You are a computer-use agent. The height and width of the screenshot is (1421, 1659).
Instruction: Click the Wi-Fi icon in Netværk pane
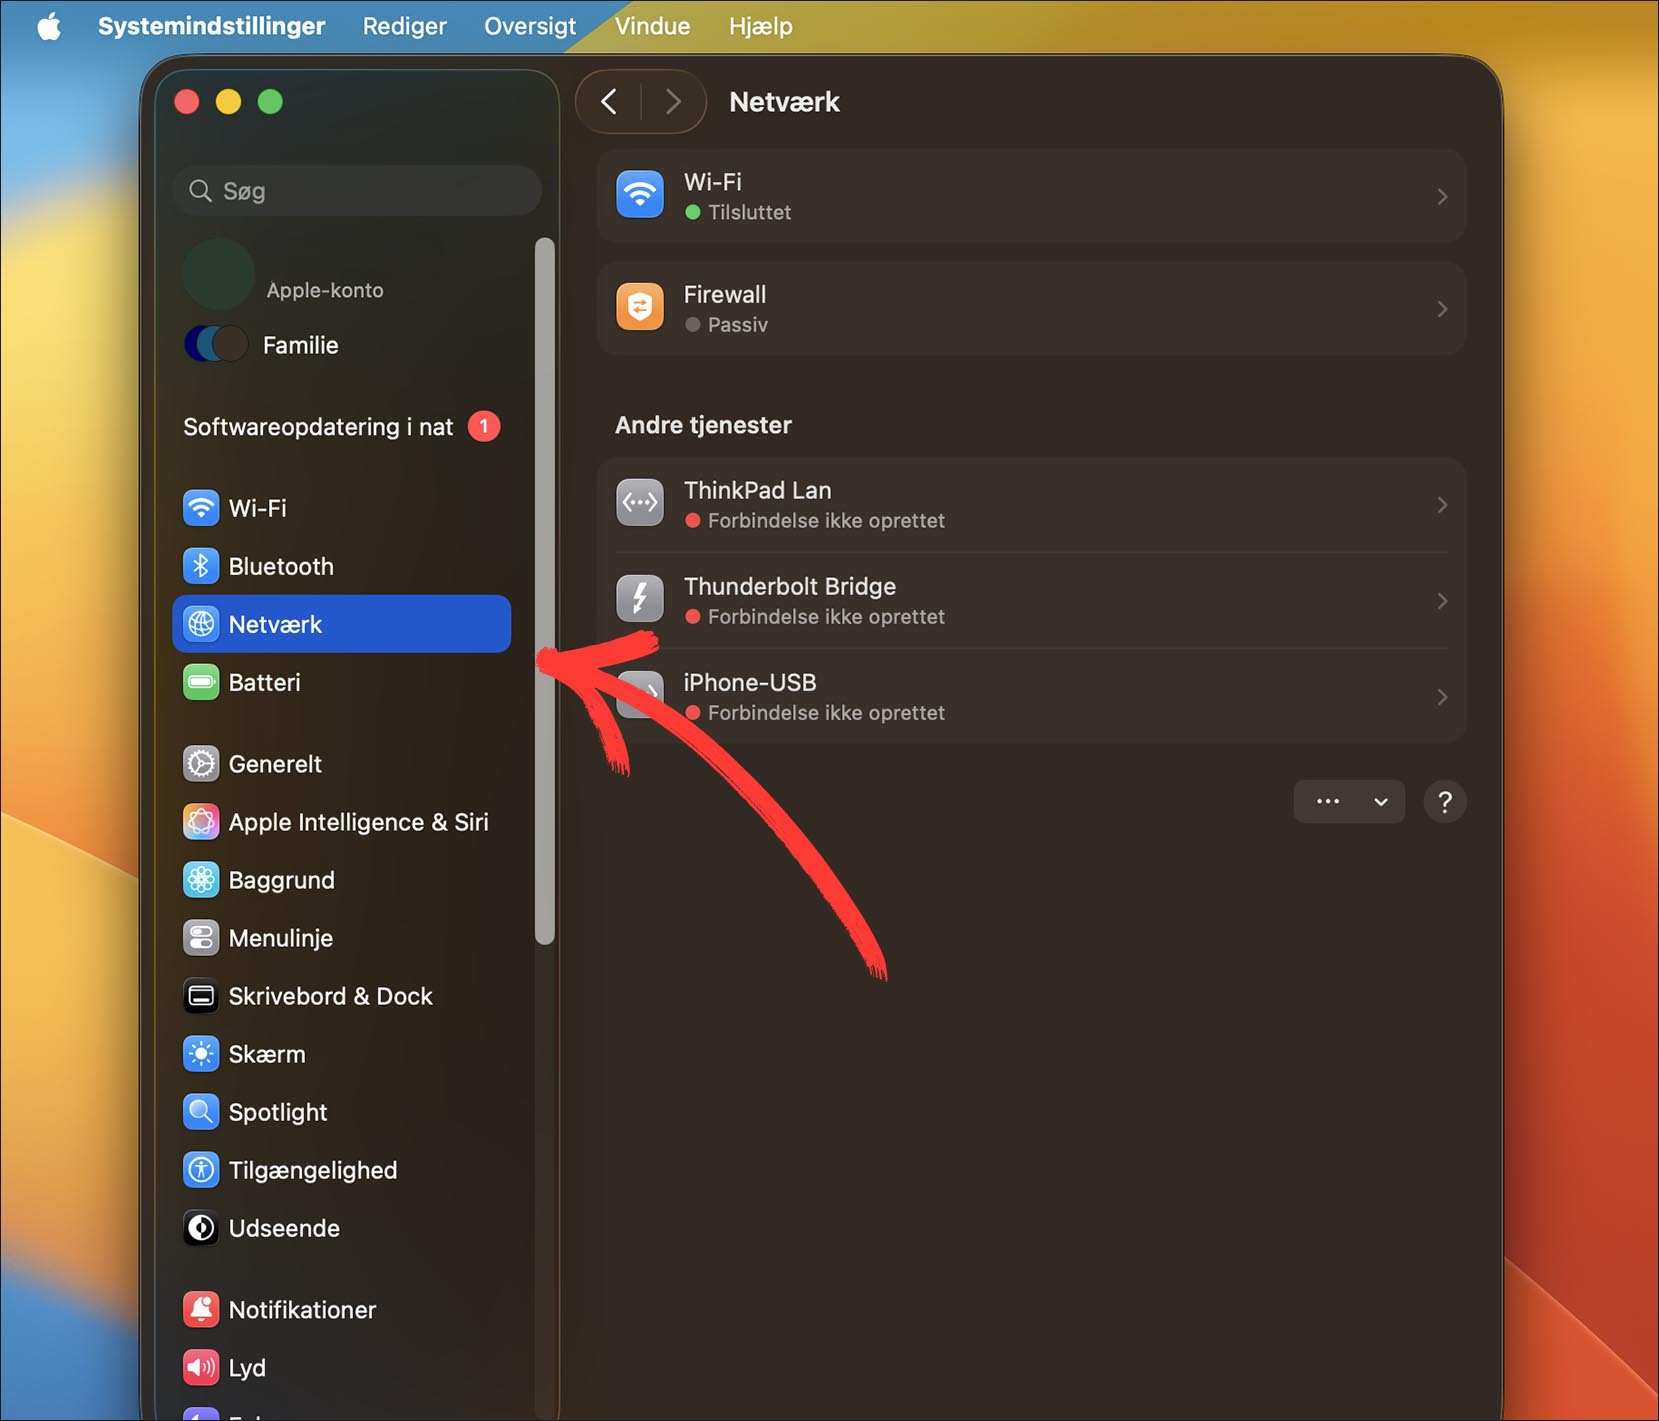(640, 195)
